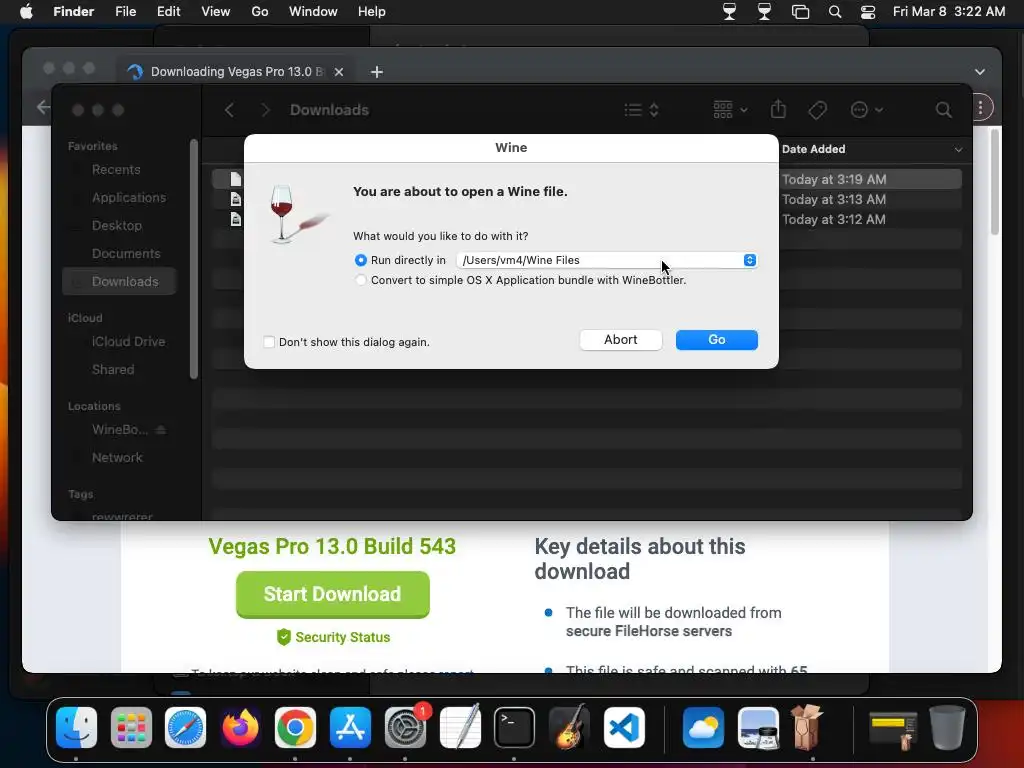Screen dimensions: 1024x768
Task: Click the Security Status link
Action: (x=333, y=637)
